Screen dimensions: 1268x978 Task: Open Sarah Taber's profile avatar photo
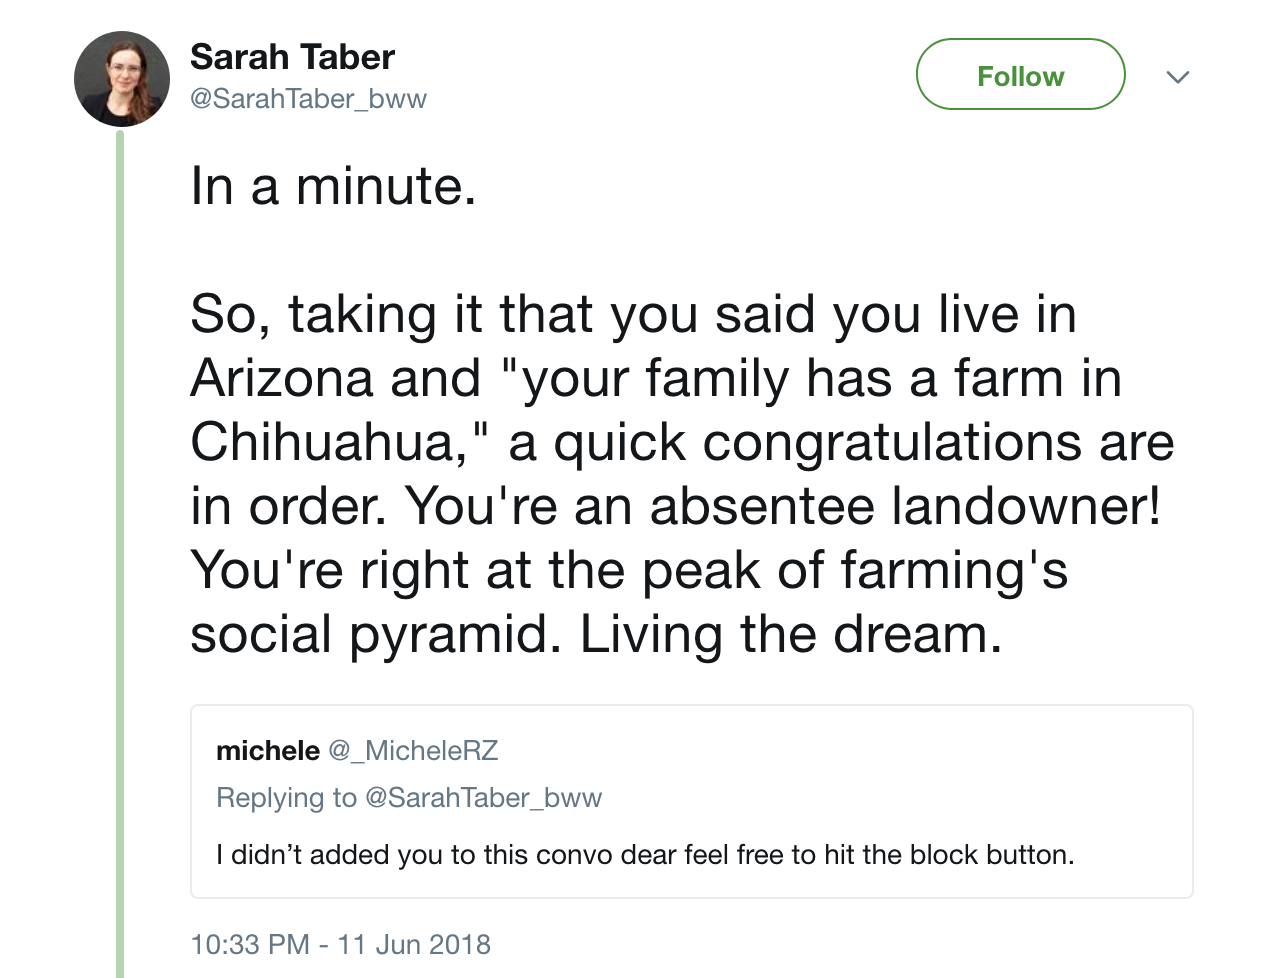click(122, 79)
